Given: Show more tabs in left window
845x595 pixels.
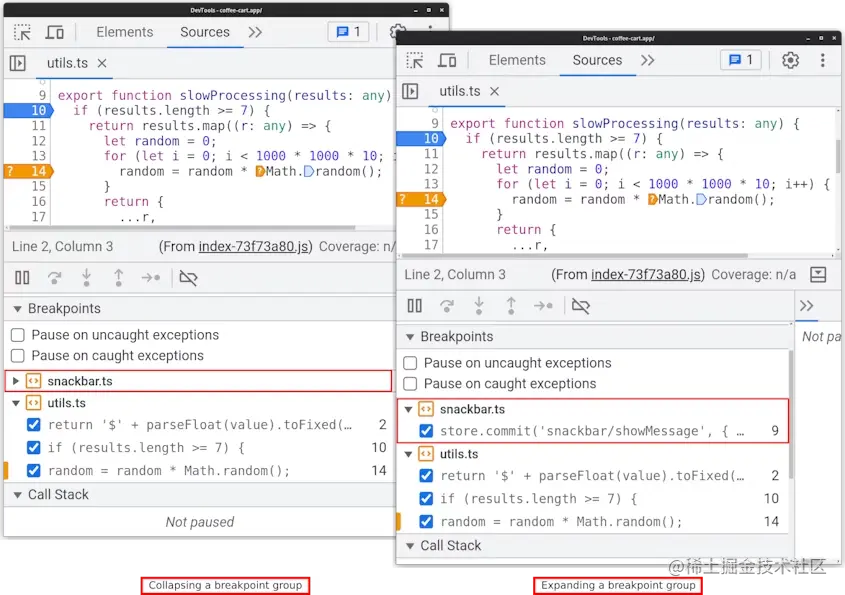Looking at the screenshot, I should click(x=255, y=32).
